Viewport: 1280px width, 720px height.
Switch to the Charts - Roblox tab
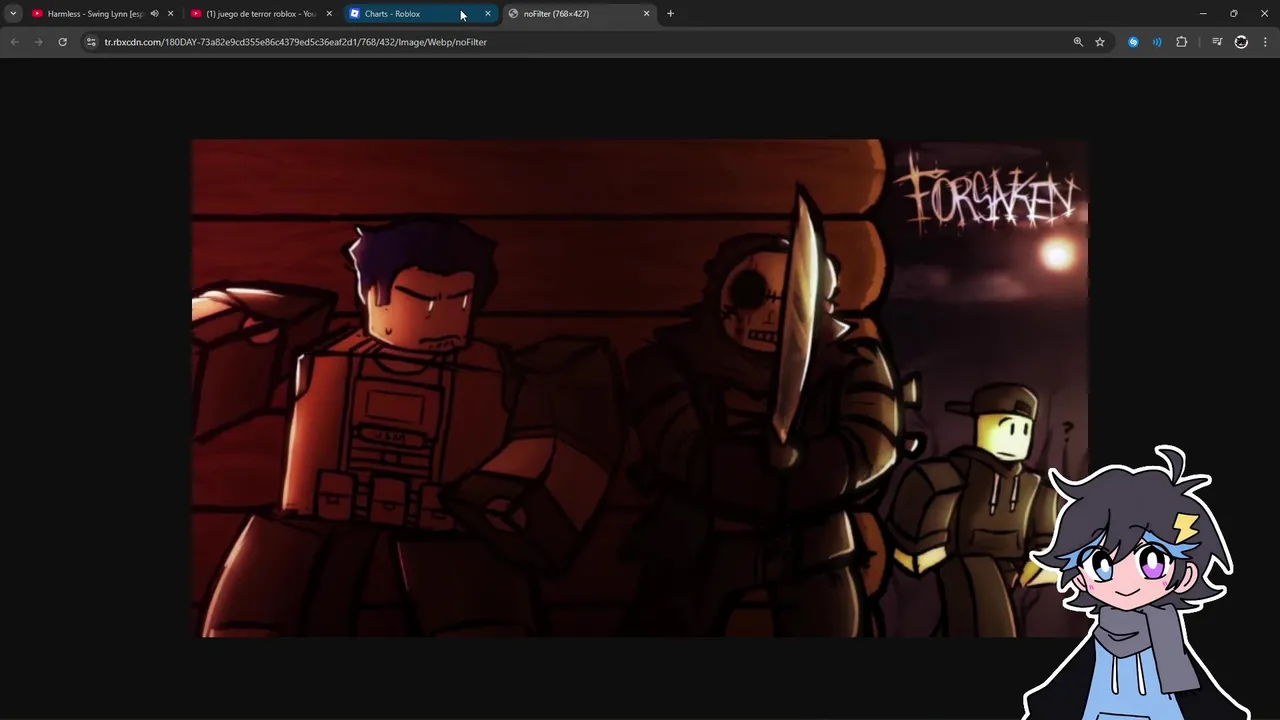421,14
